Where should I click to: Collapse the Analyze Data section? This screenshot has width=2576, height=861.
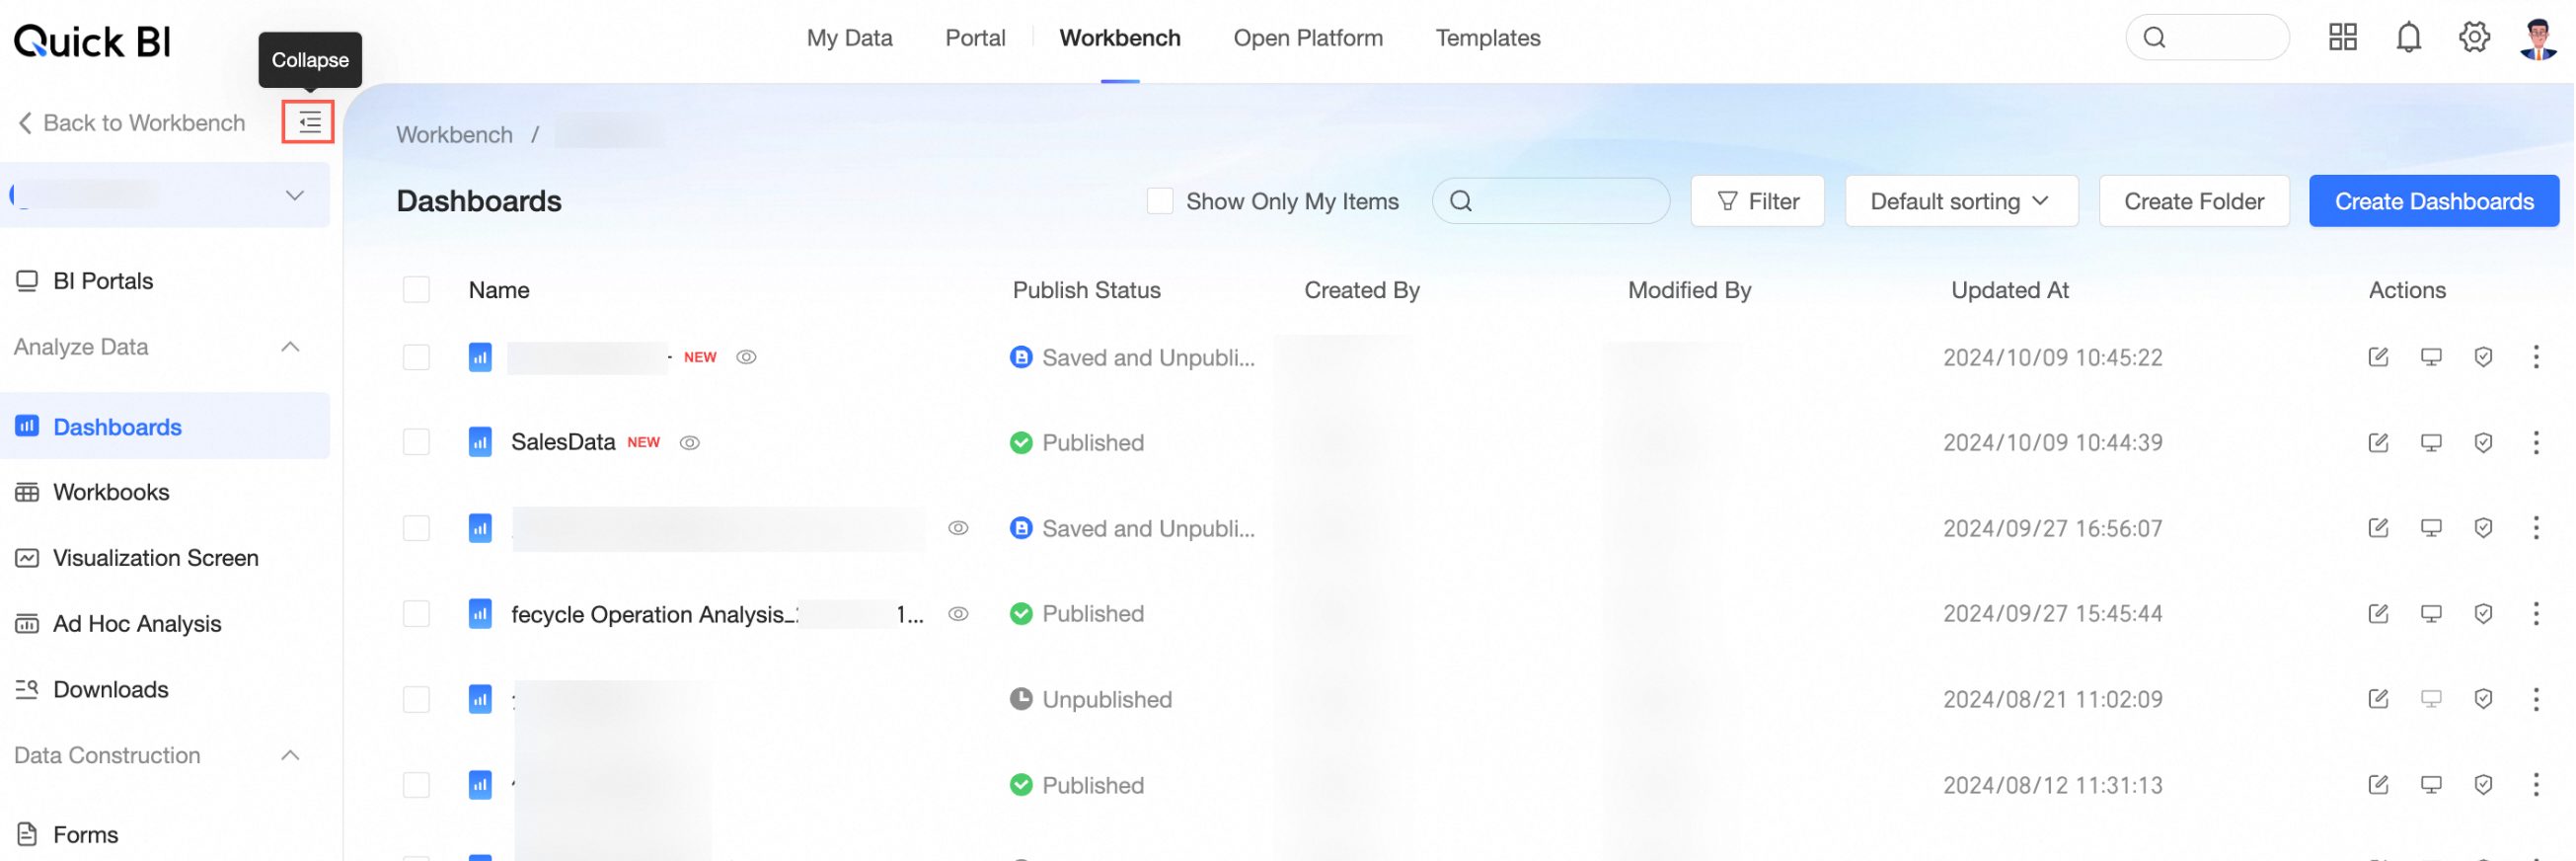pyautogui.click(x=291, y=347)
